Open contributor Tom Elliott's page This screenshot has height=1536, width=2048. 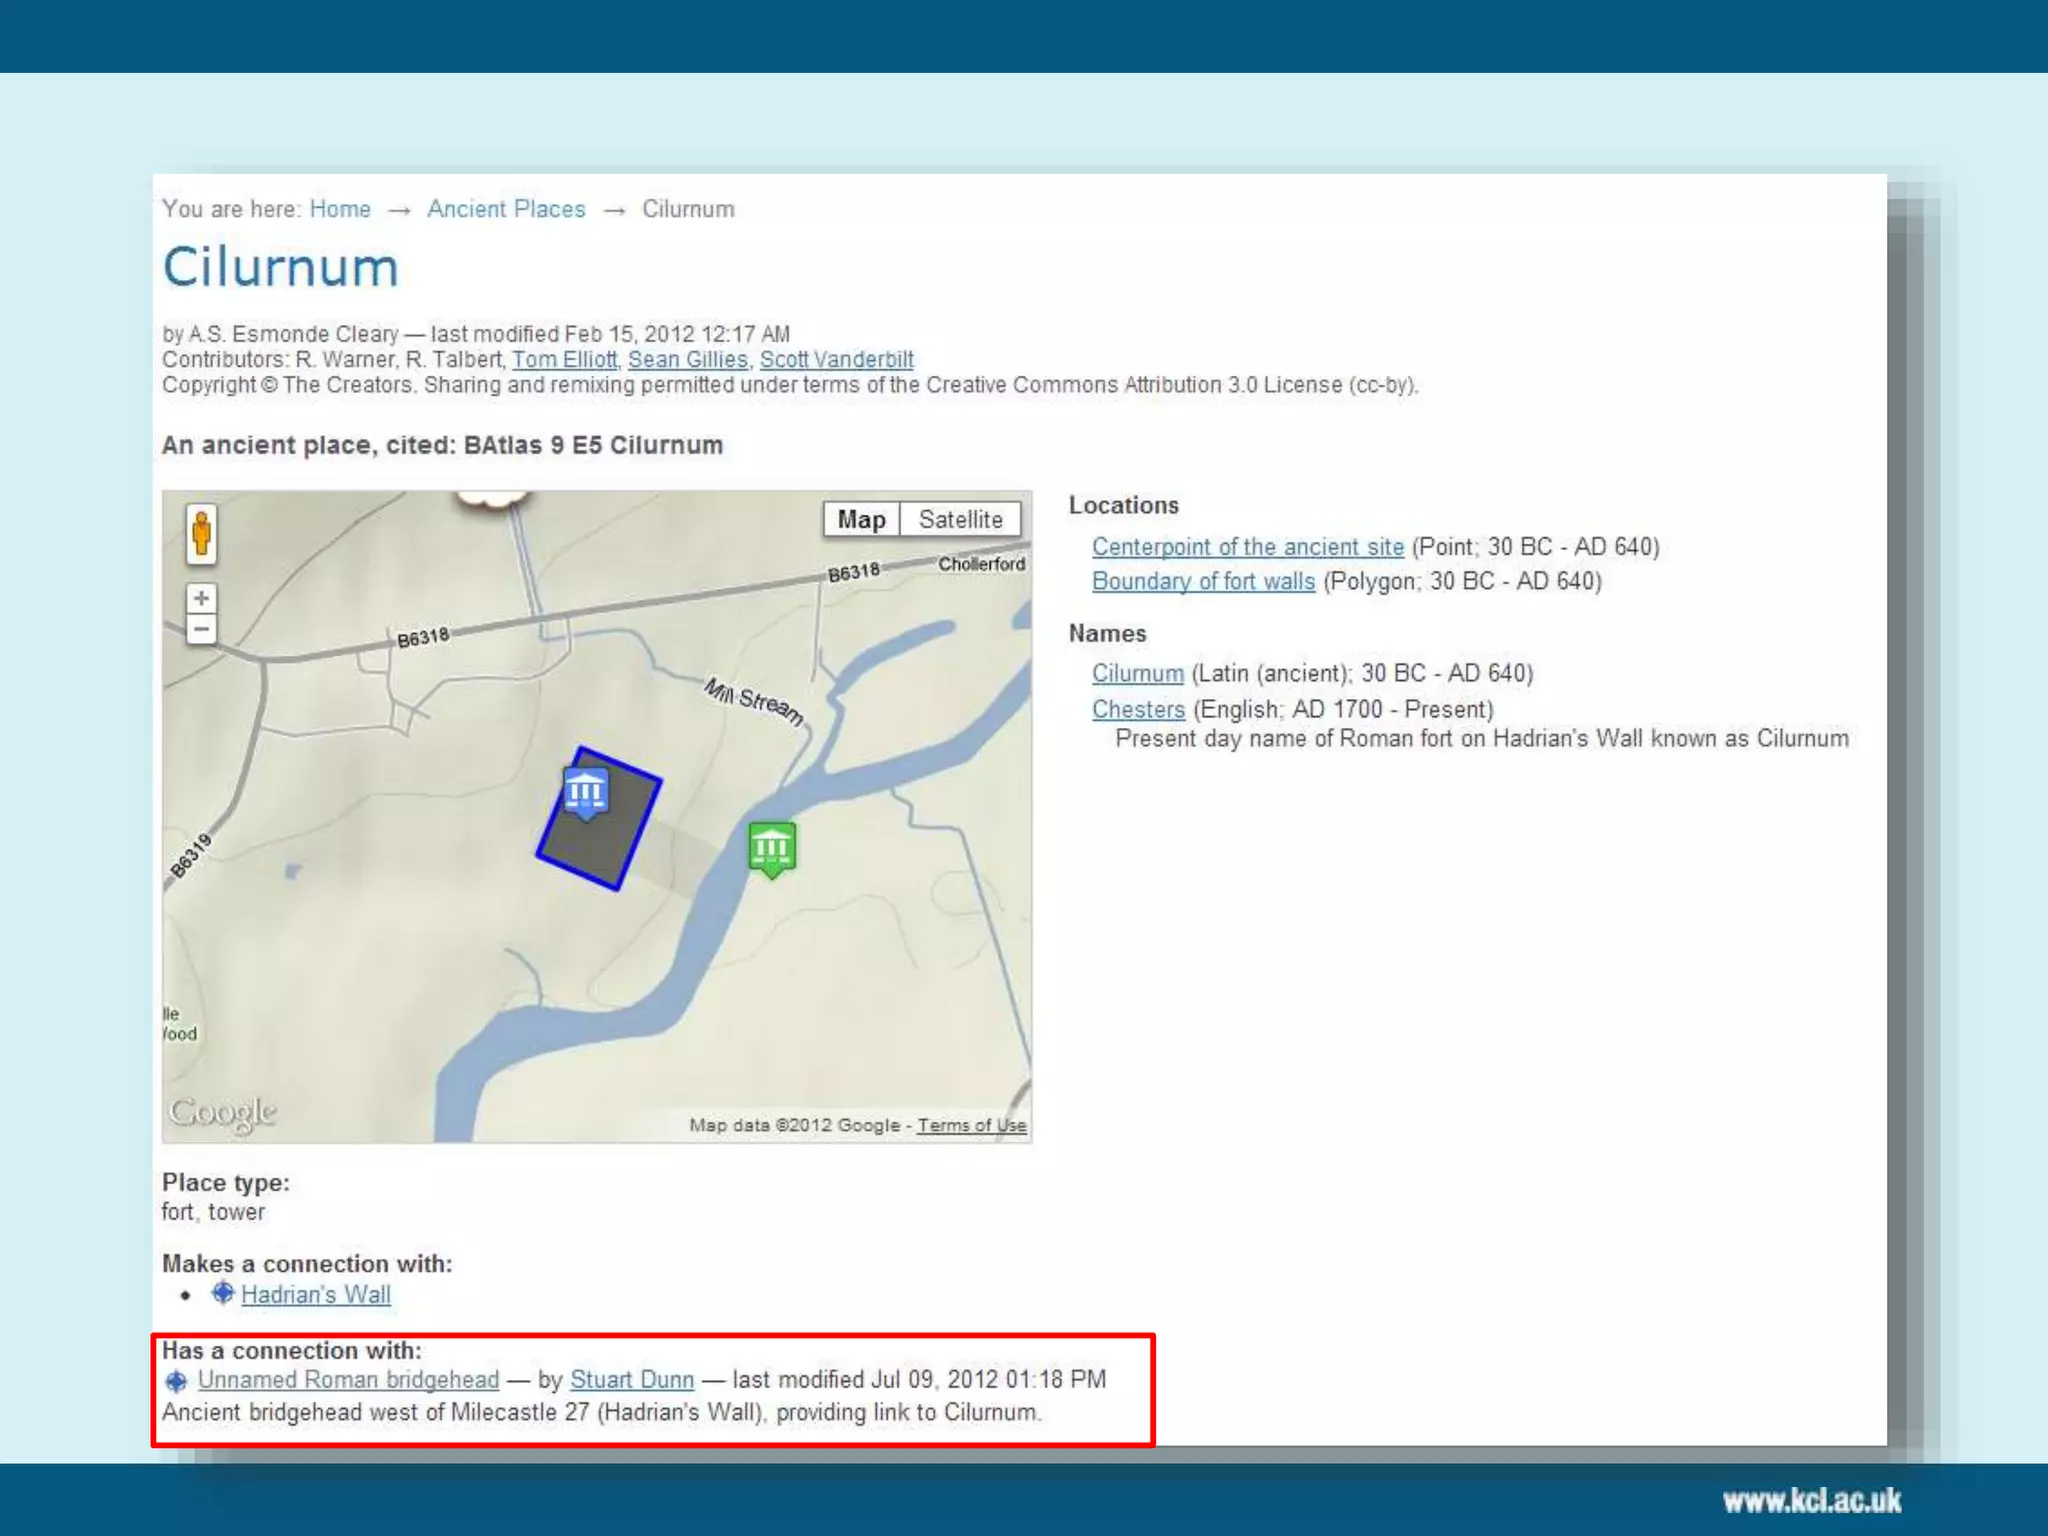coord(564,359)
